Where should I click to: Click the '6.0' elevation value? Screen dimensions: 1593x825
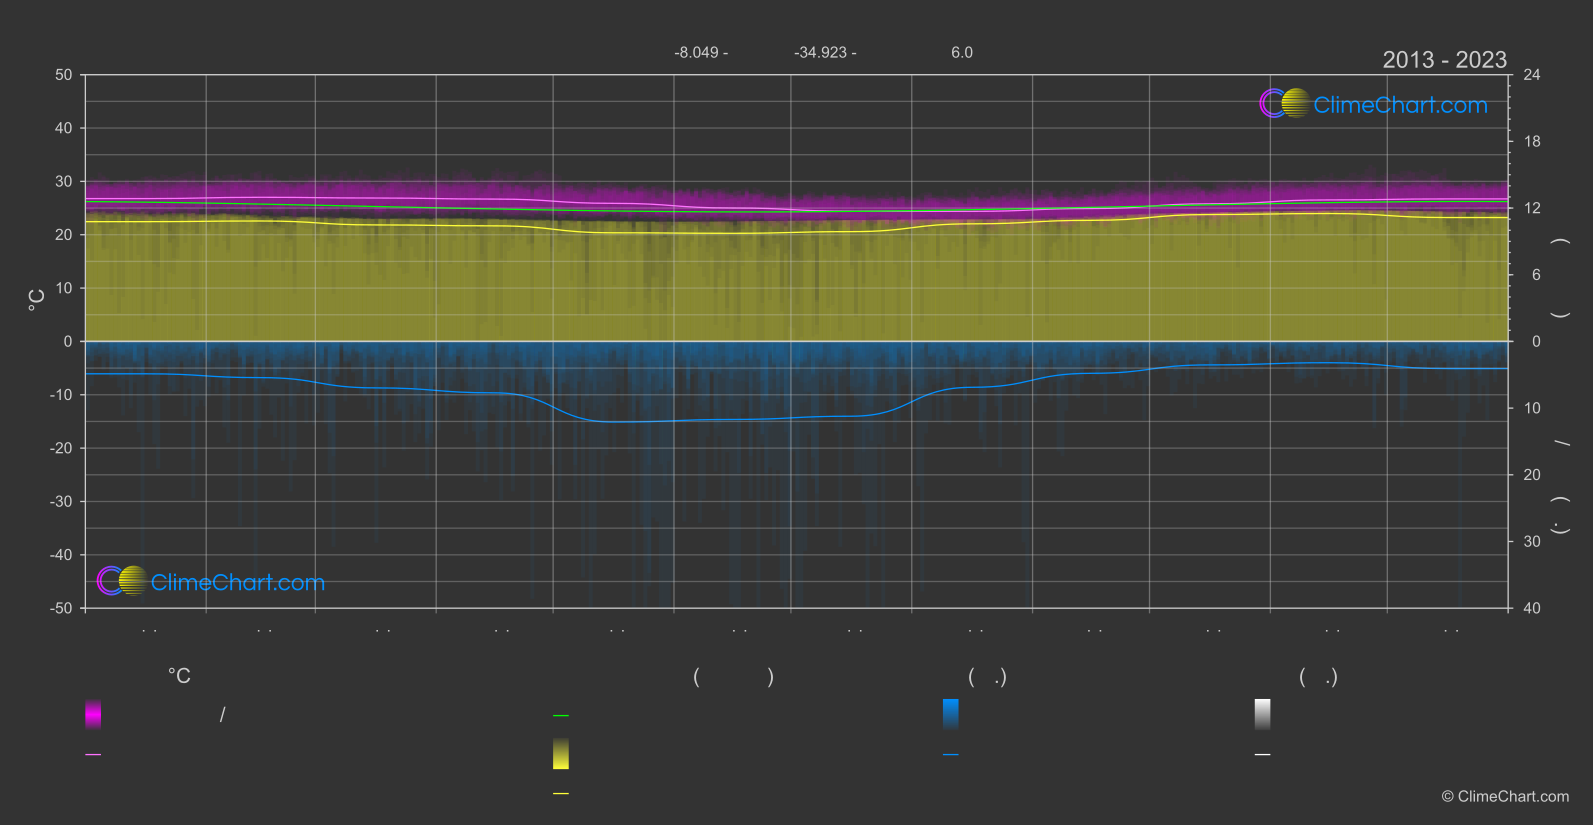coord(962,52)
